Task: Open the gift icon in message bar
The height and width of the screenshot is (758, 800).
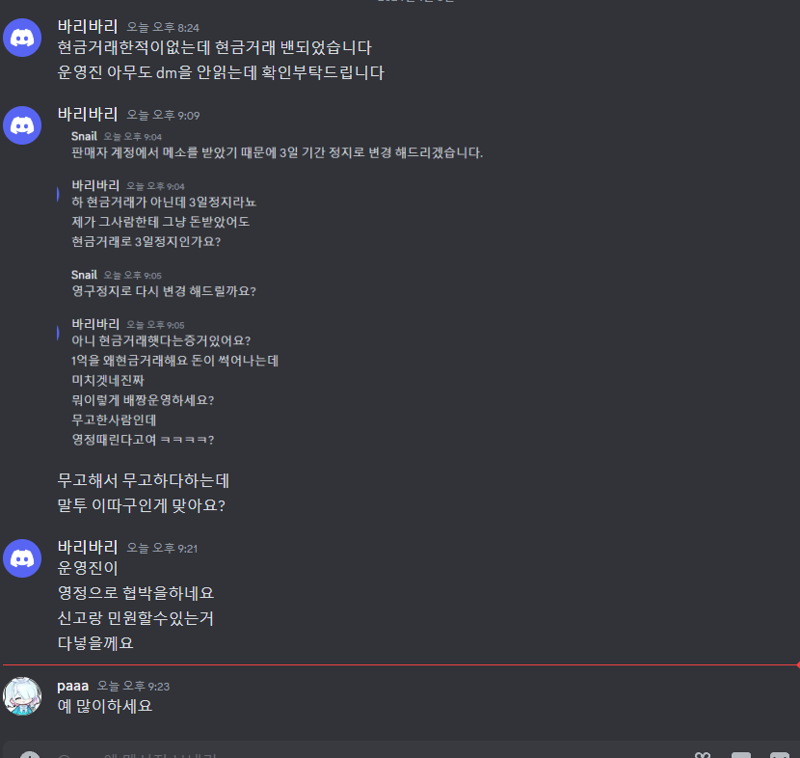Action: 702,755
